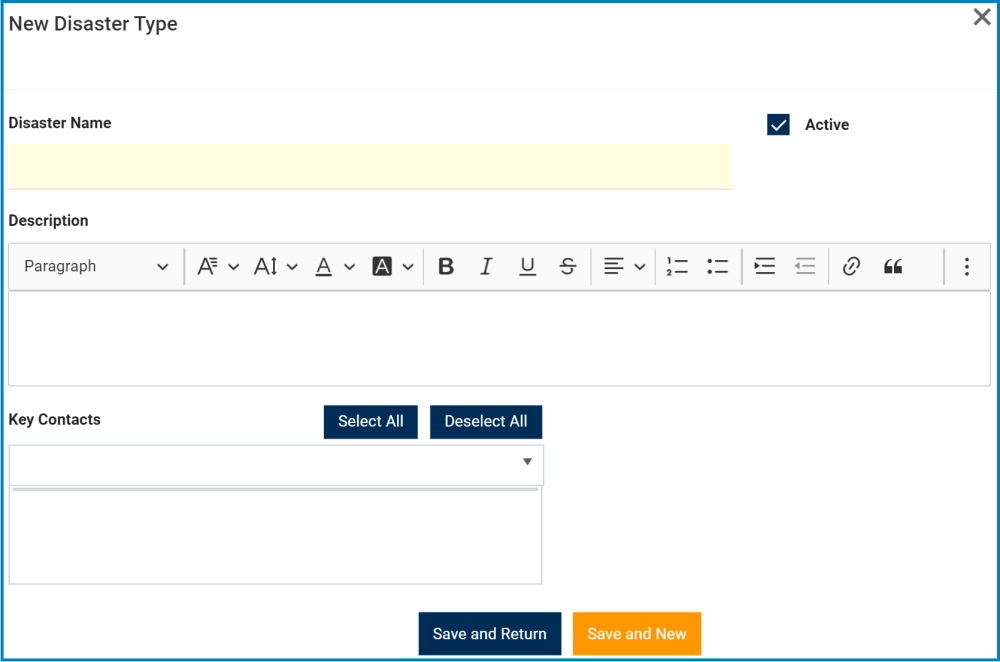
Task: Show more editor toolbar options
Action: 966,267
